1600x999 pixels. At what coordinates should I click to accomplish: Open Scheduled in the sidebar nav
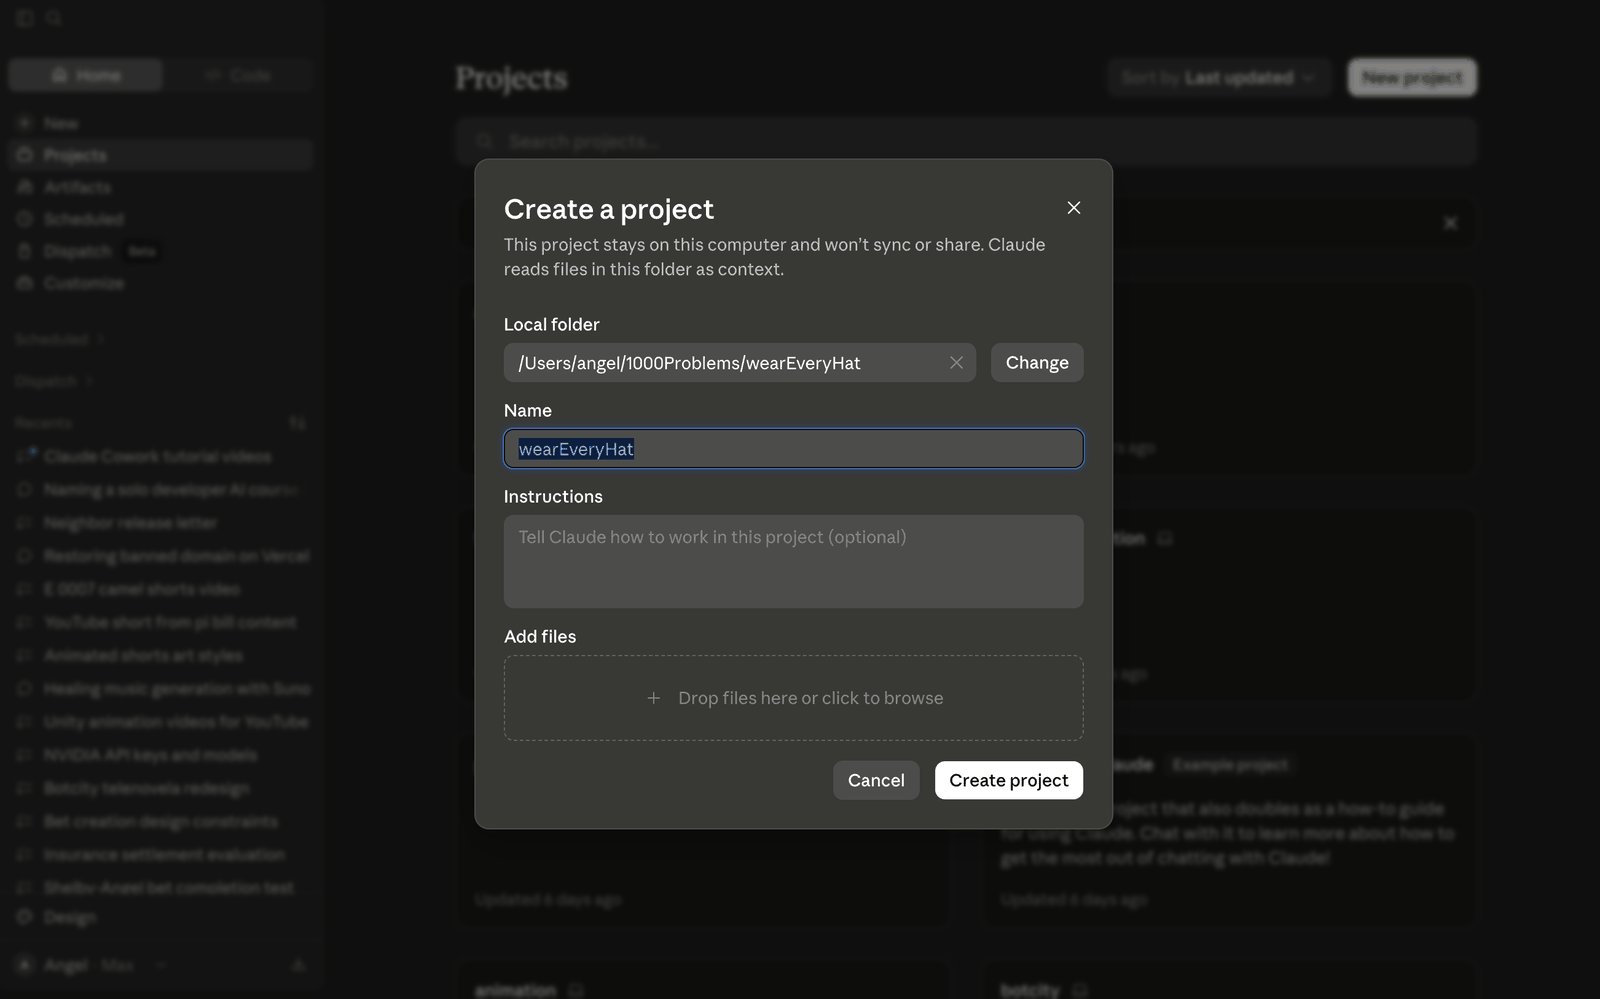pos(160,219)
